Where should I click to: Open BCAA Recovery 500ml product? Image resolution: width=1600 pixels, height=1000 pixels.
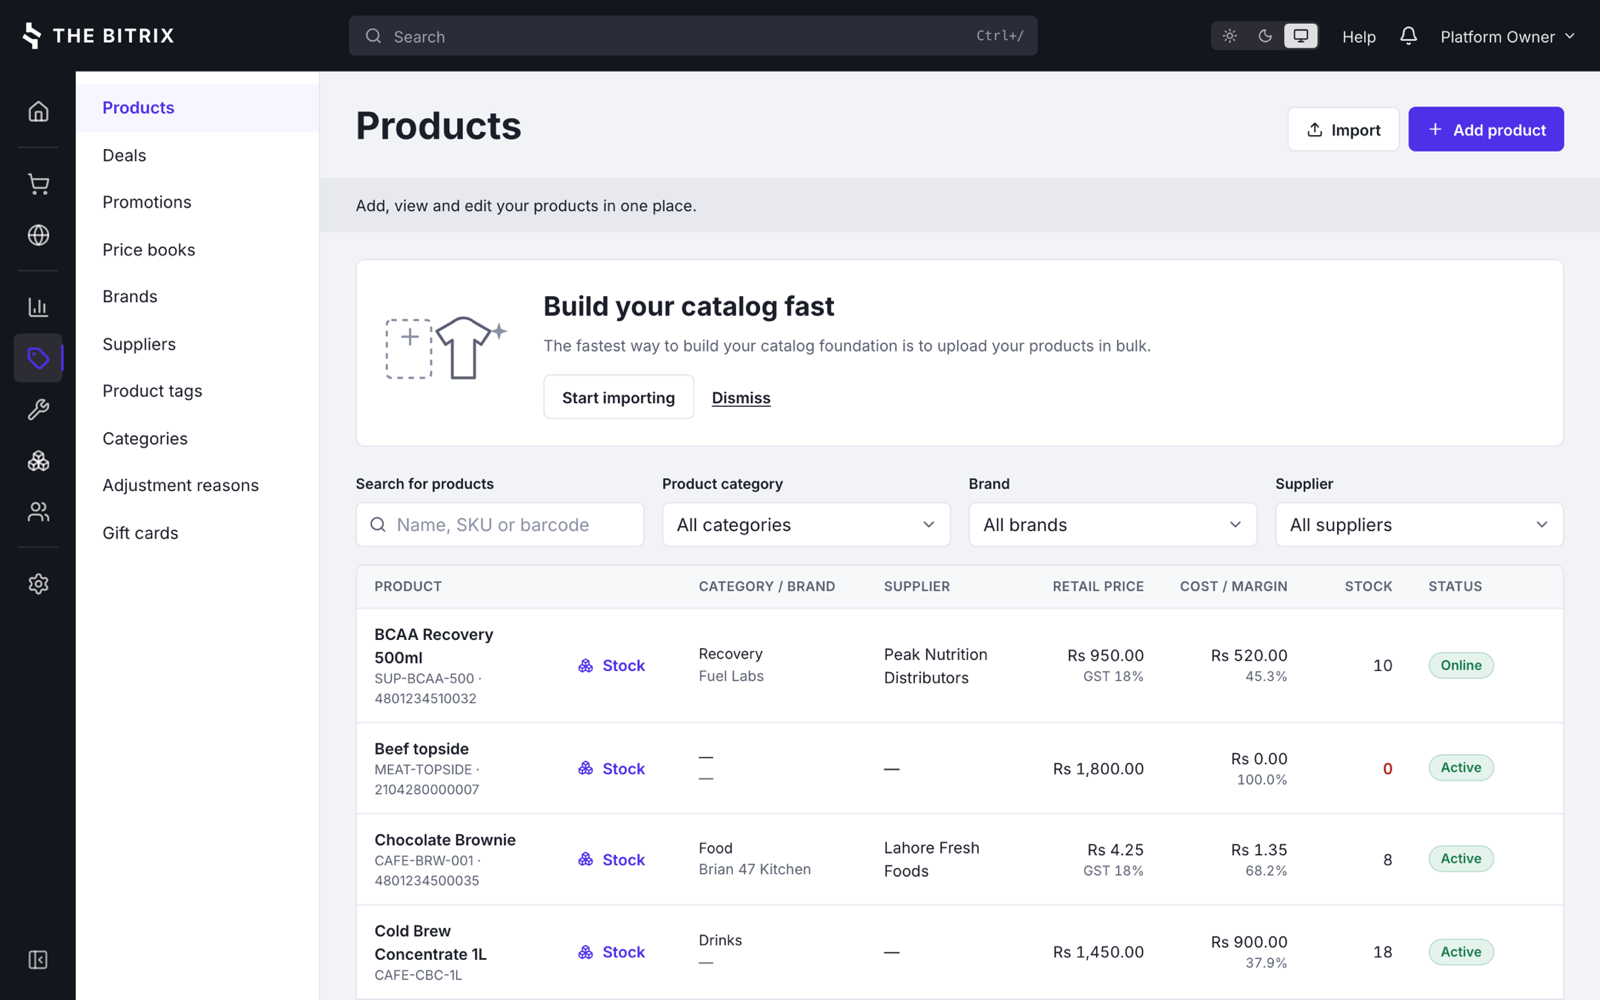pos(434,646)
